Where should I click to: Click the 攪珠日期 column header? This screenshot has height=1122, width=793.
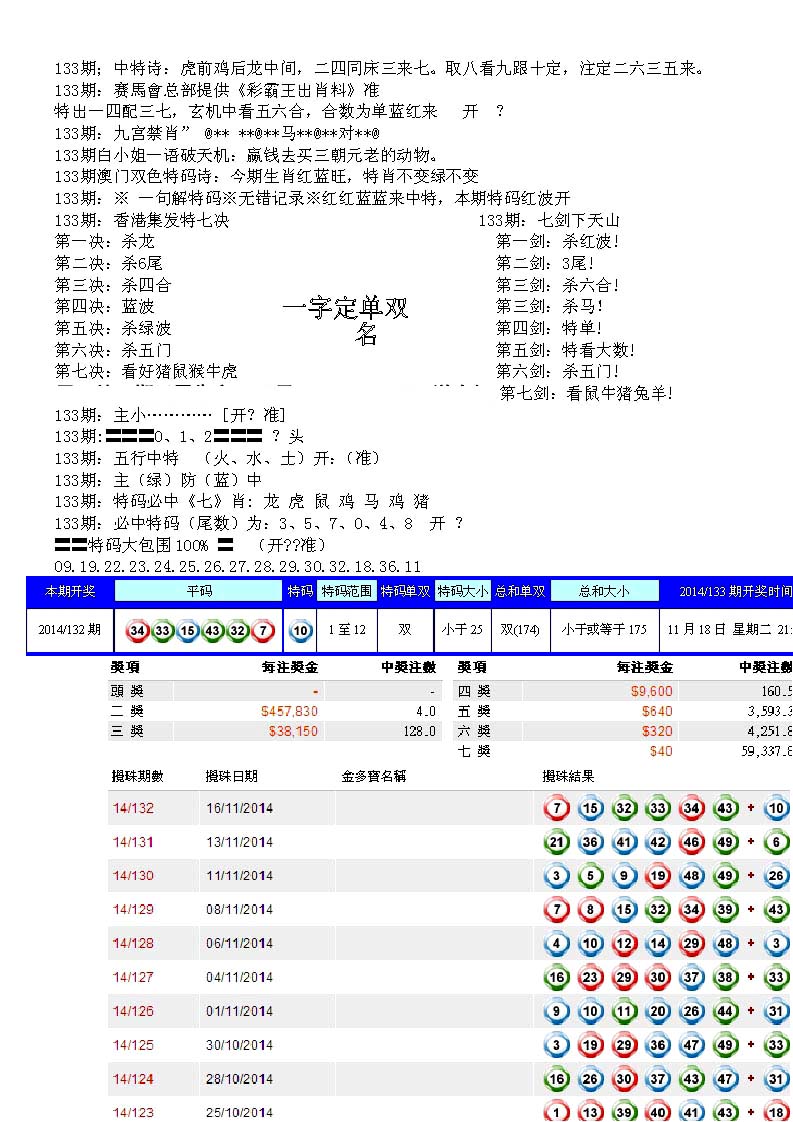231,776
